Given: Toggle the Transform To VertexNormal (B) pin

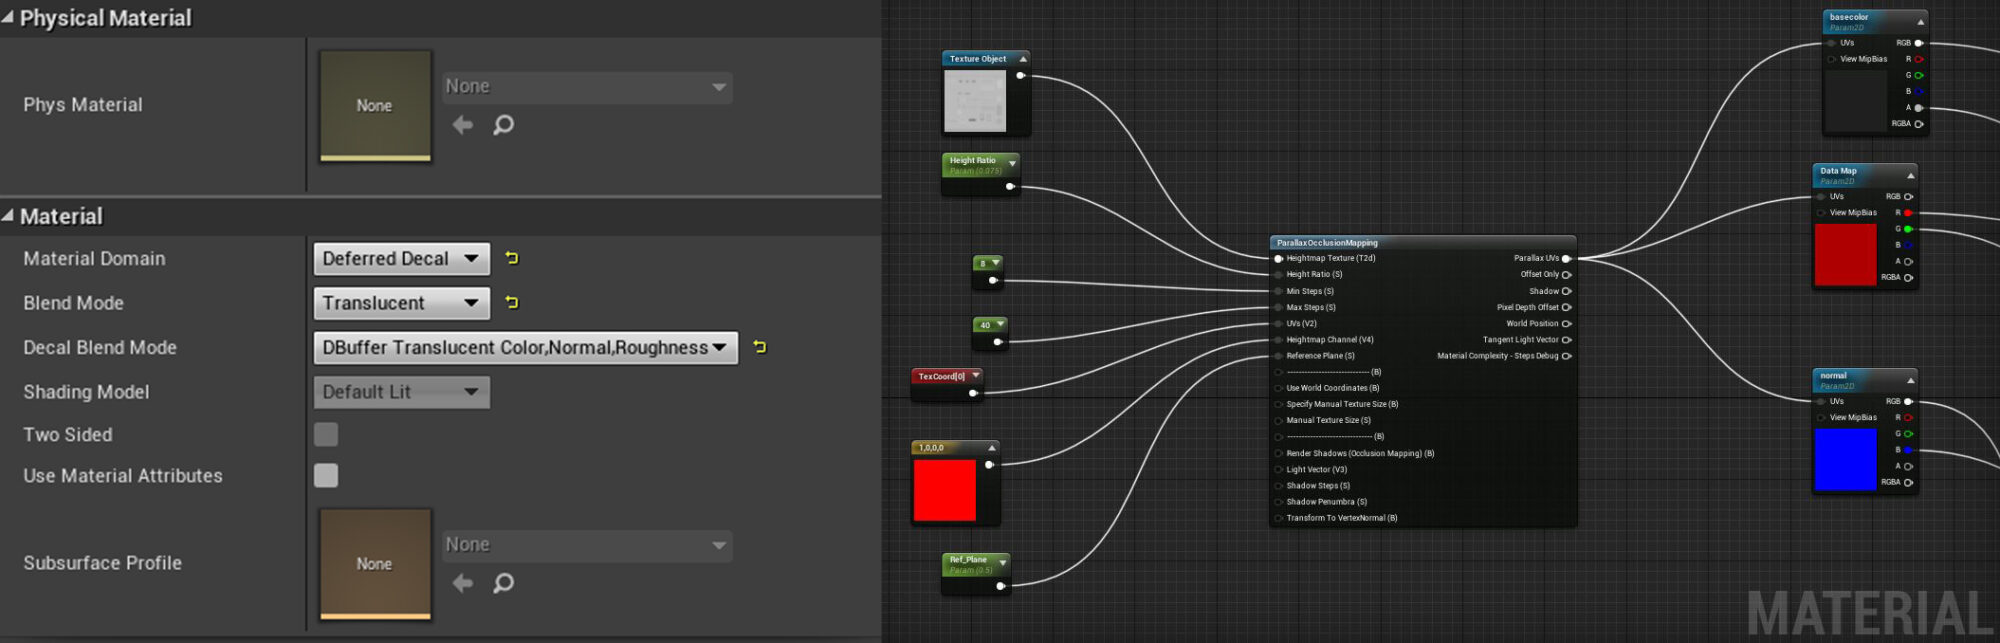Looking at the screenshot, I should click(1278, 518).
